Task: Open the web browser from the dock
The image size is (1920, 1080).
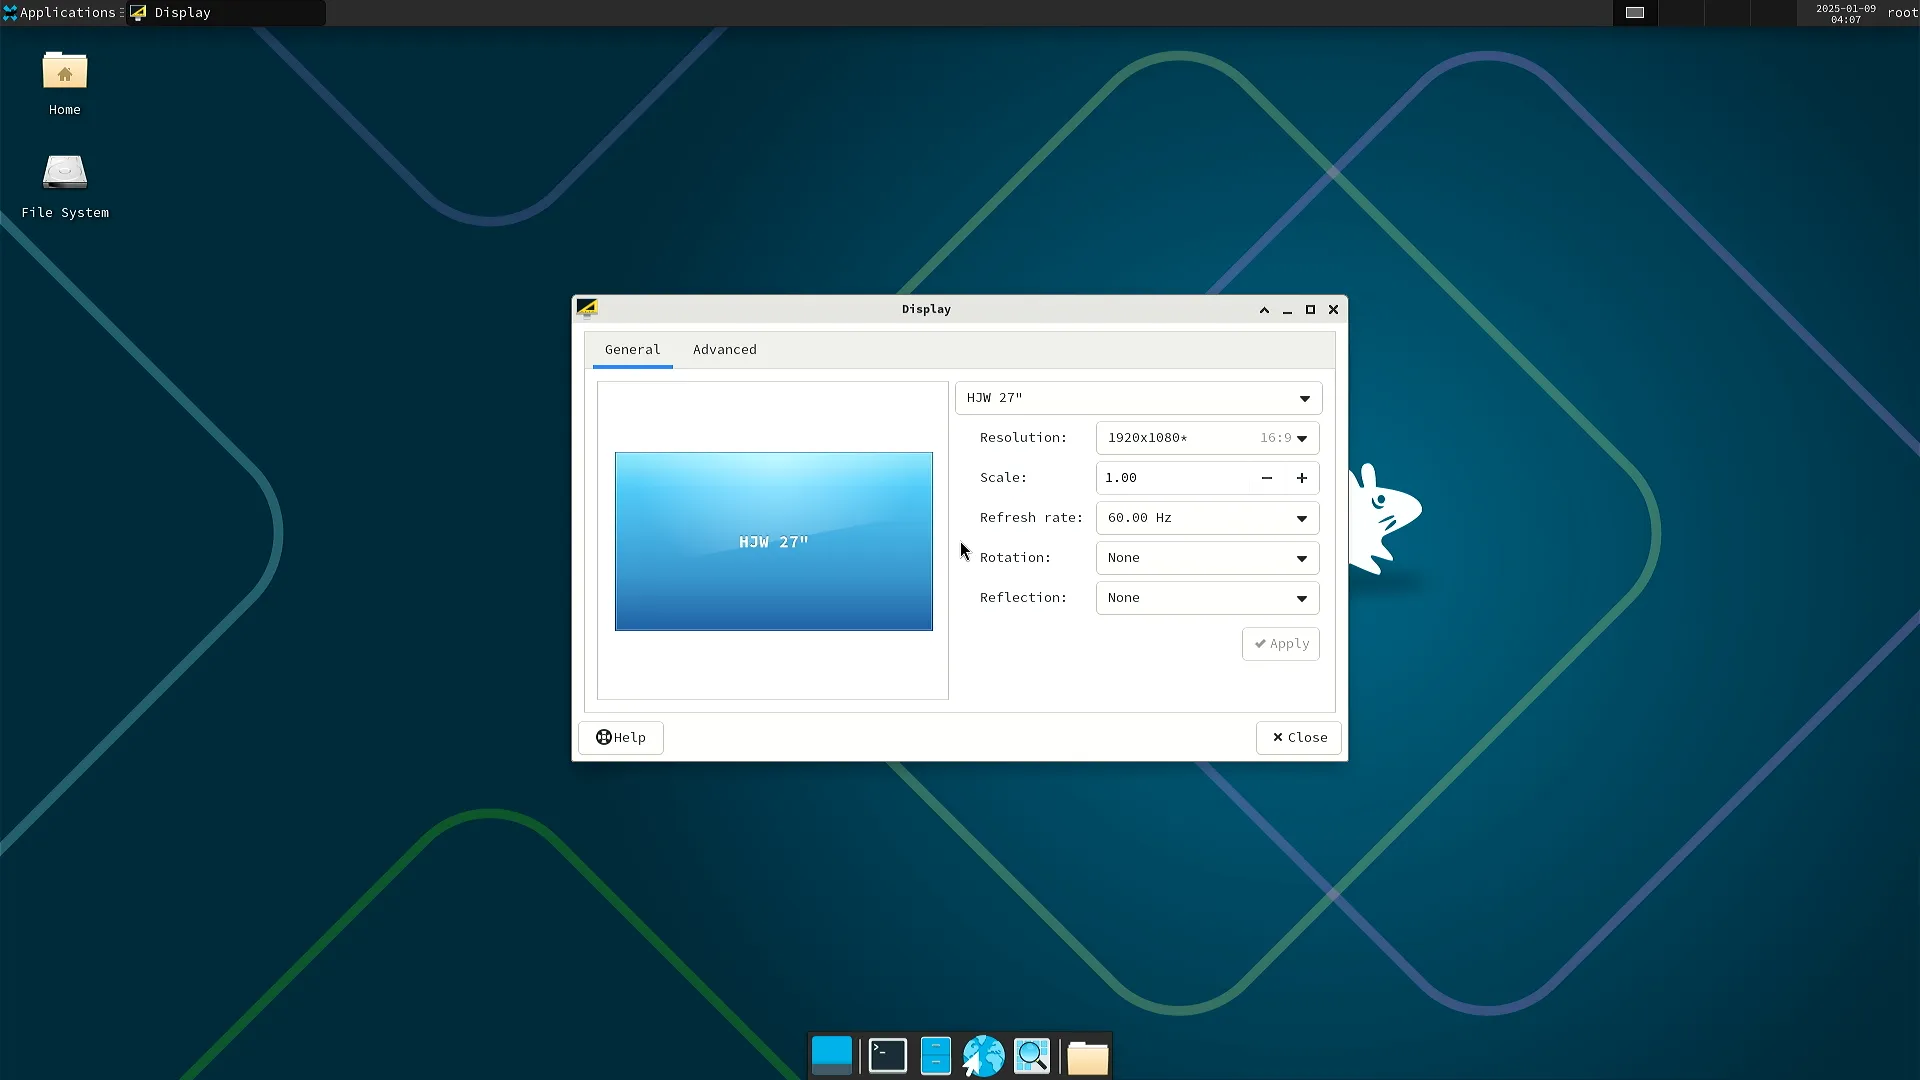Action: 984,1055
